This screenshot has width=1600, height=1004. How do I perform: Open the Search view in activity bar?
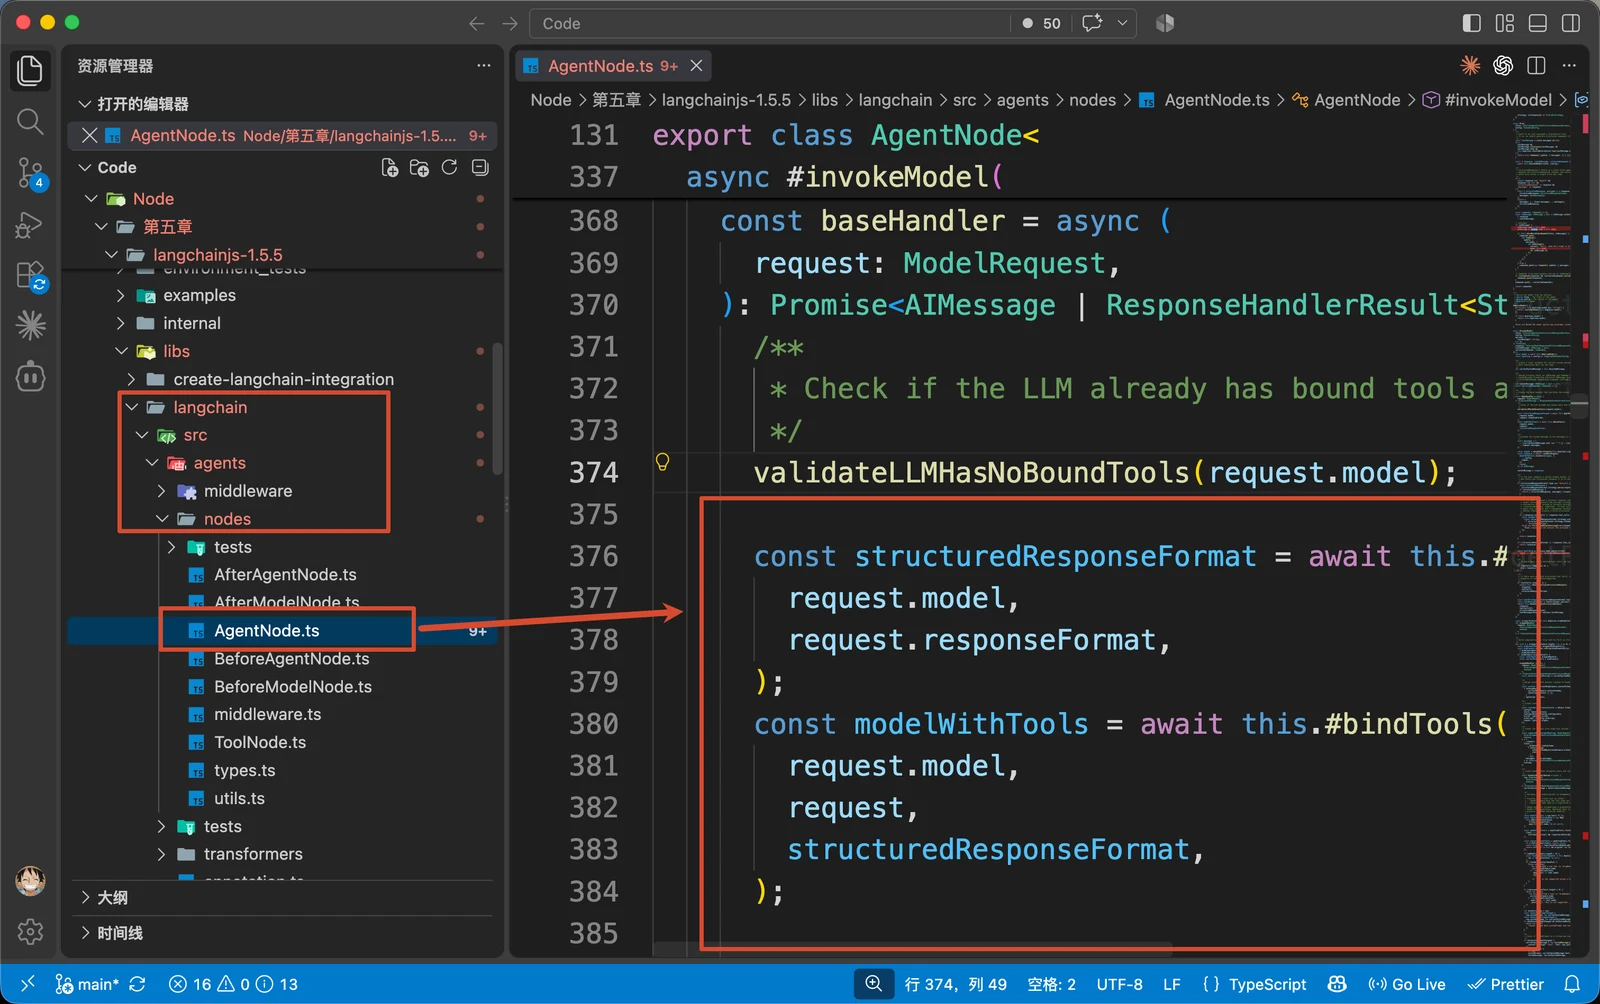[x=30, y=122]
